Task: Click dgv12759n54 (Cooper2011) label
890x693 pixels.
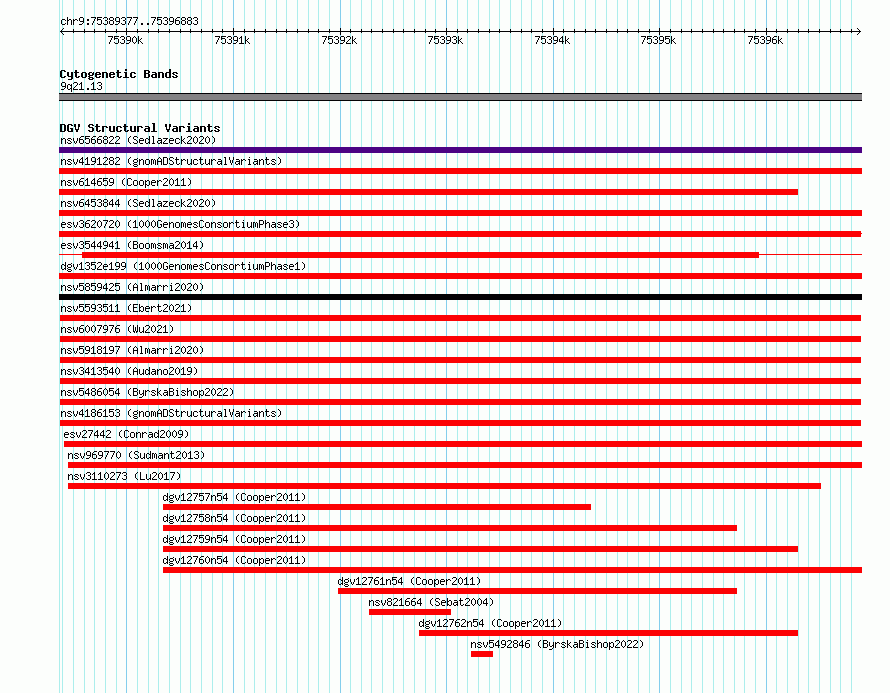Action: [x=234, y=539]
